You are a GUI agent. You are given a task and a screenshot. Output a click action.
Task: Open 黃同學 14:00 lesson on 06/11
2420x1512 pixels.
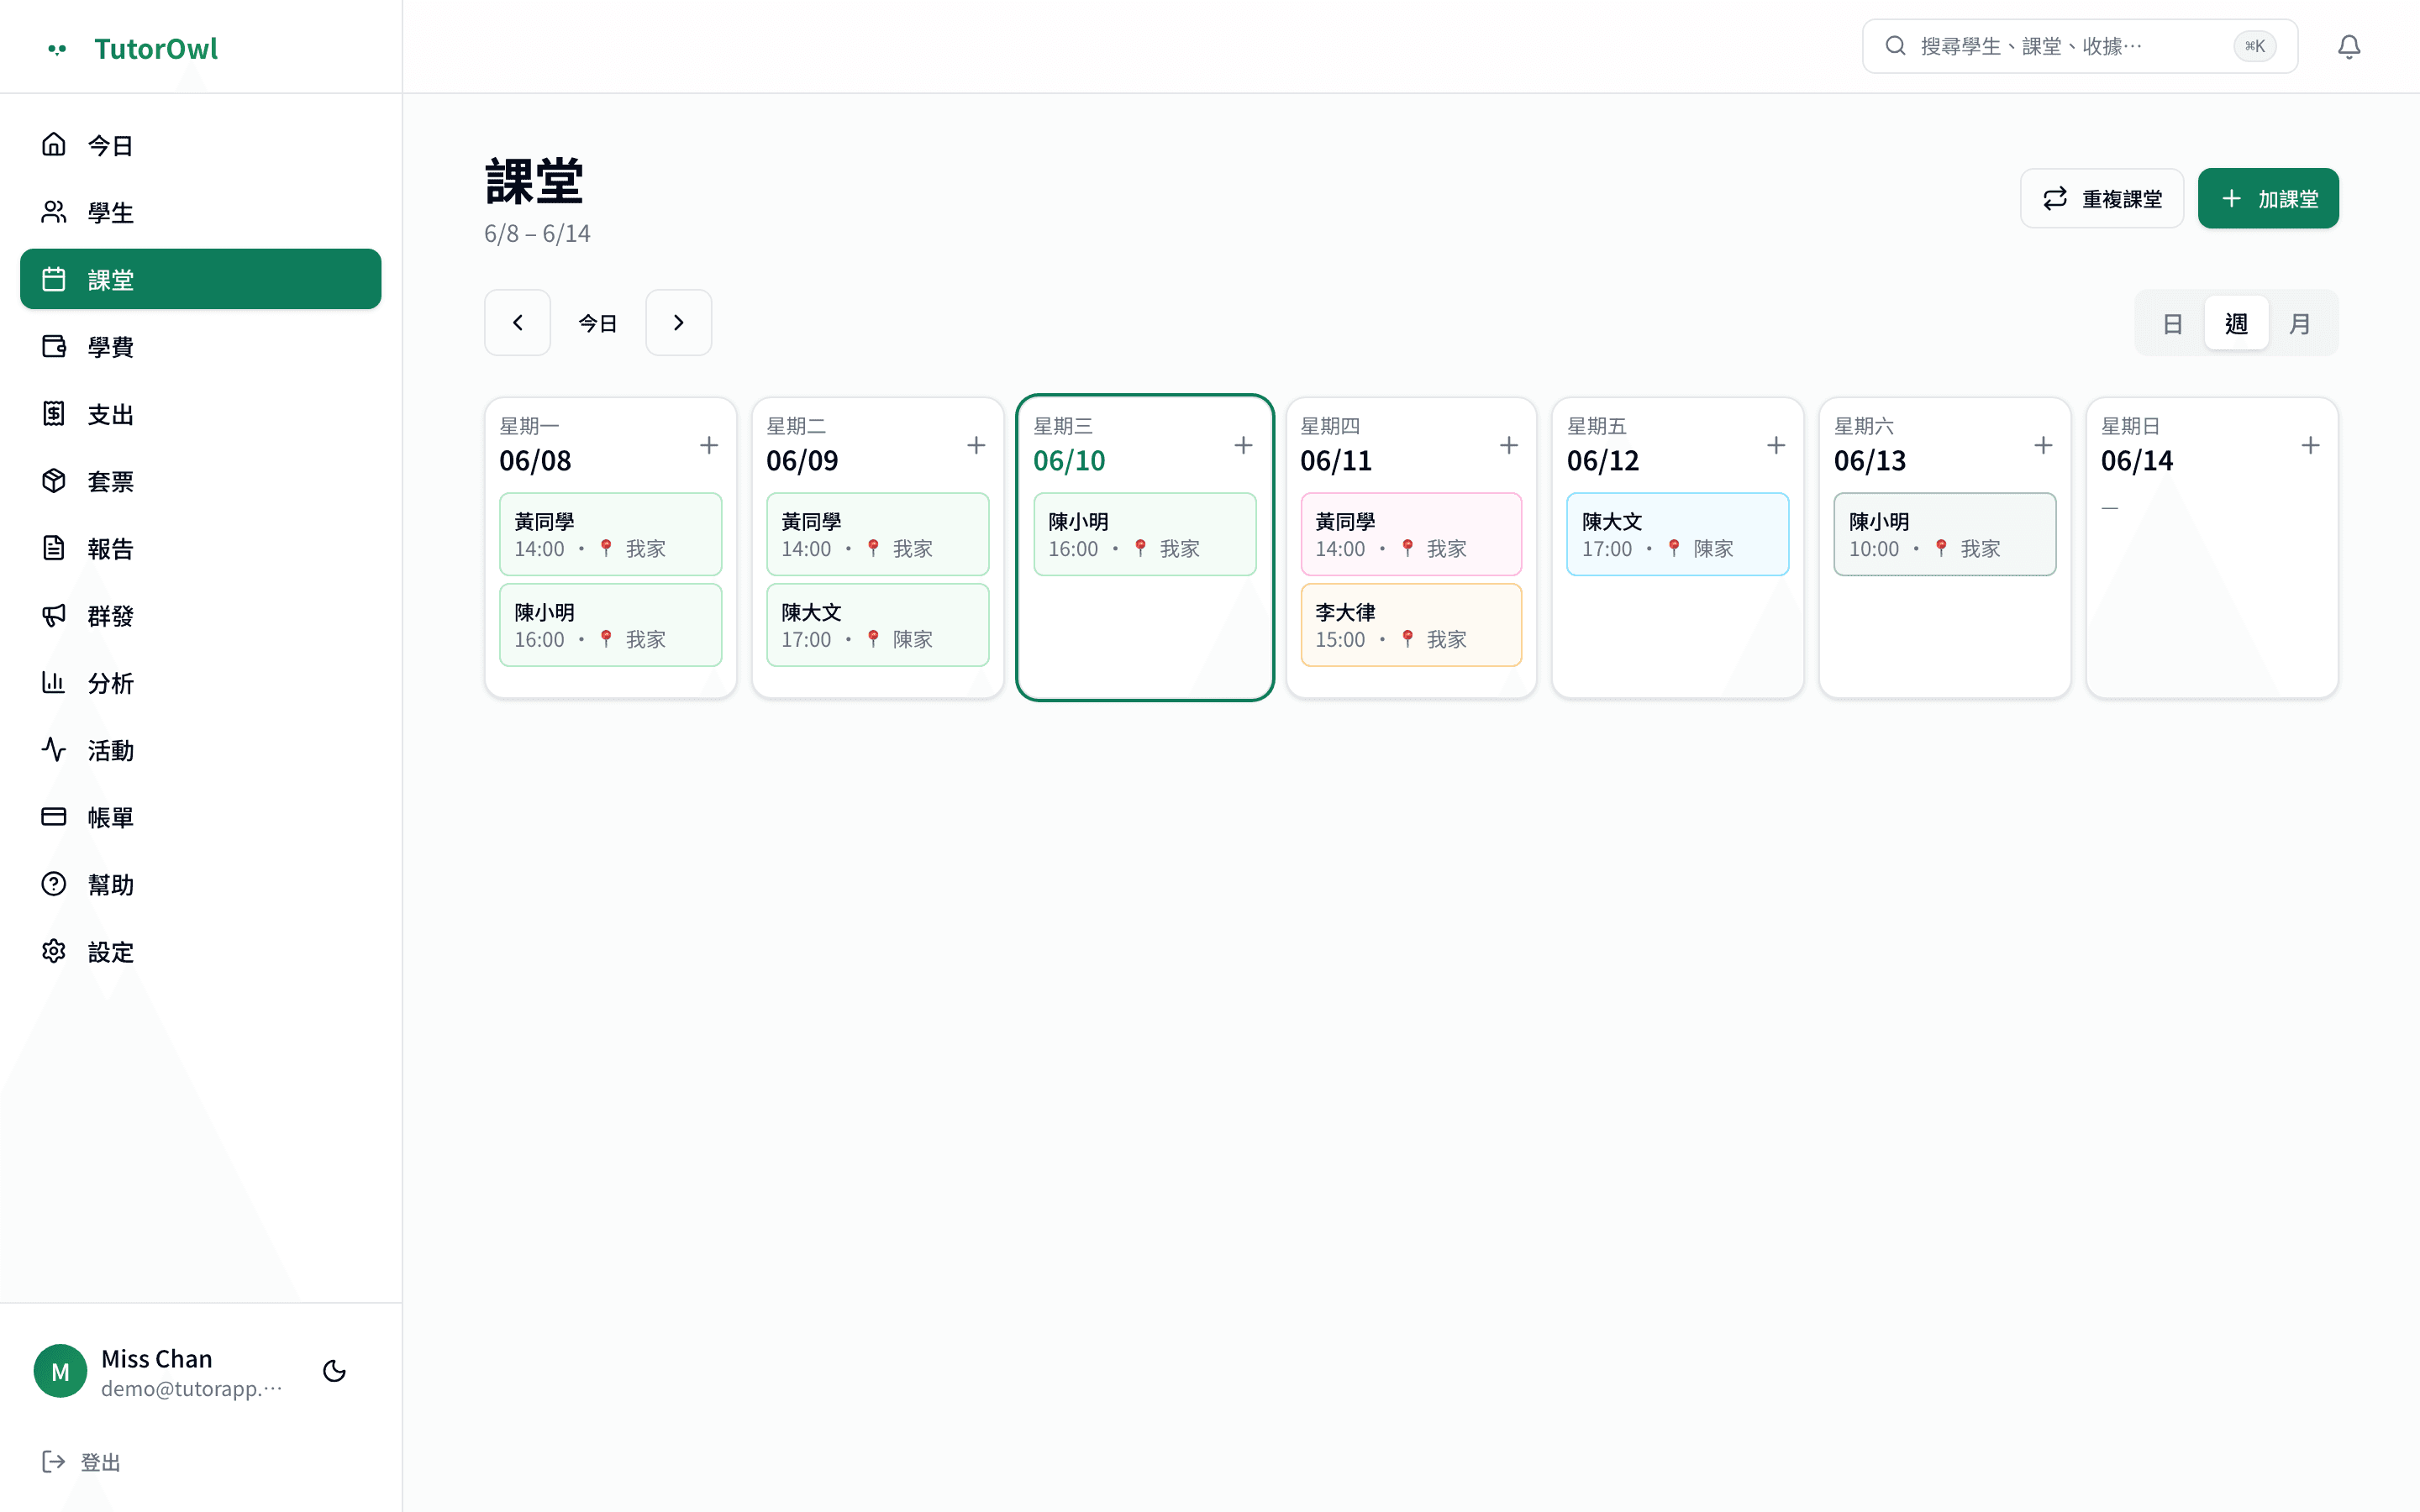[1411, 534]
